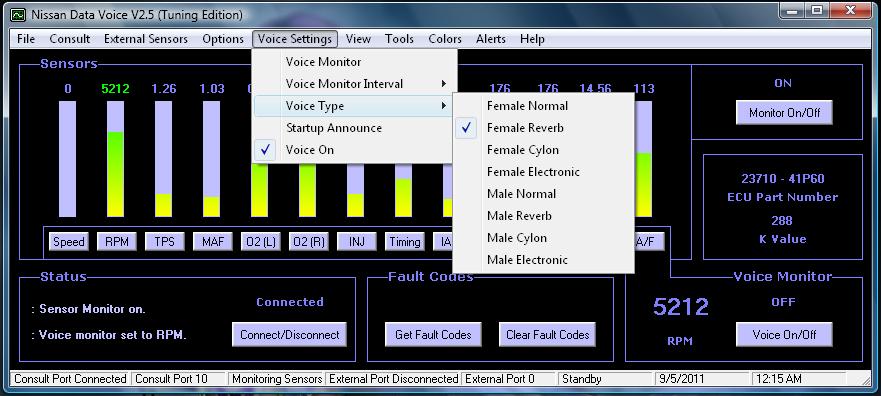Click External Port Disconnected status cell
881x396 pixels.
pos(393,379)
